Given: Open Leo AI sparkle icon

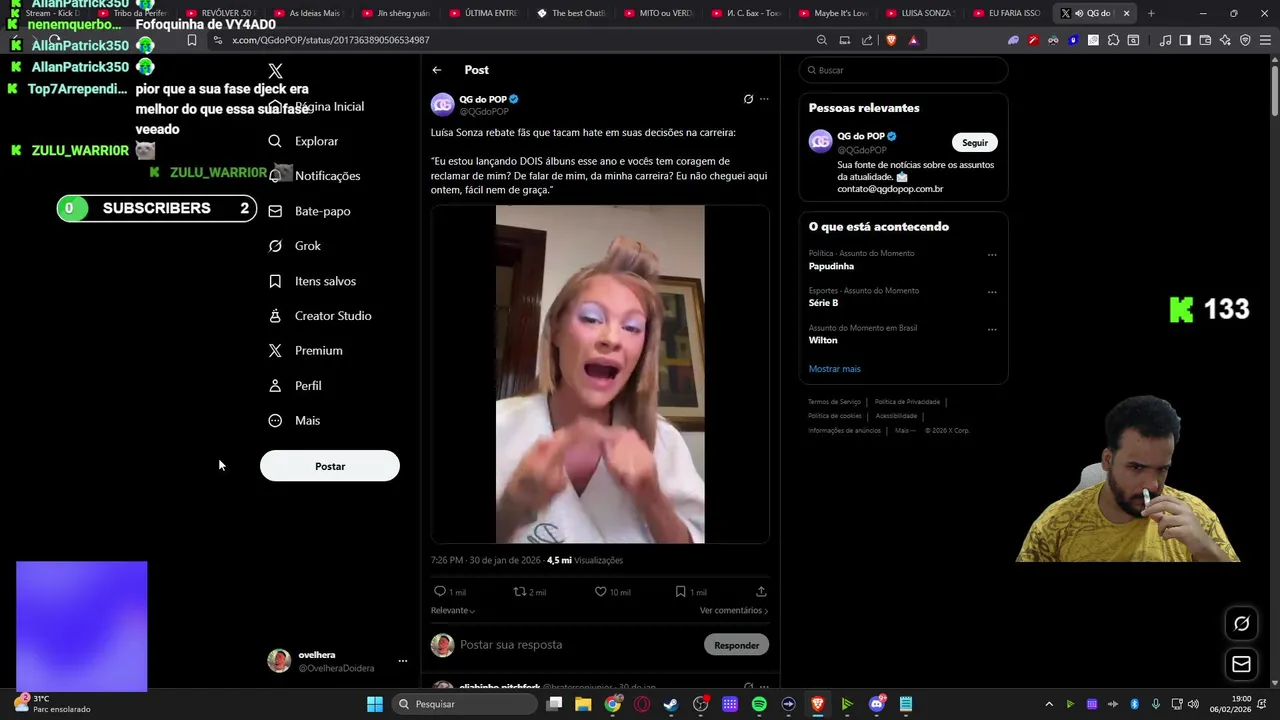Looking at the screenshot, I should (x=1225, y=40).
